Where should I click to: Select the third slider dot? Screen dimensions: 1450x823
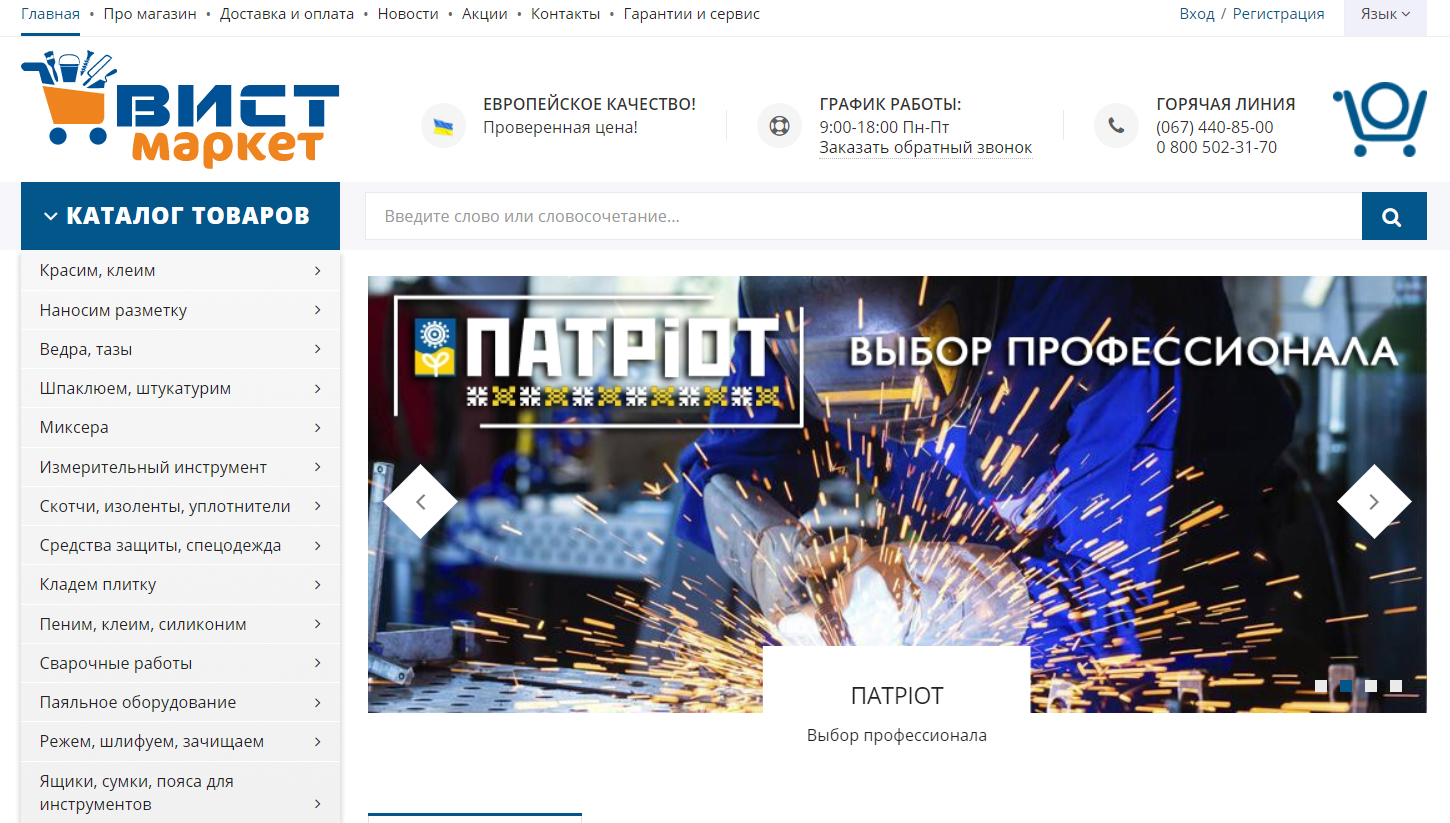1371,686
